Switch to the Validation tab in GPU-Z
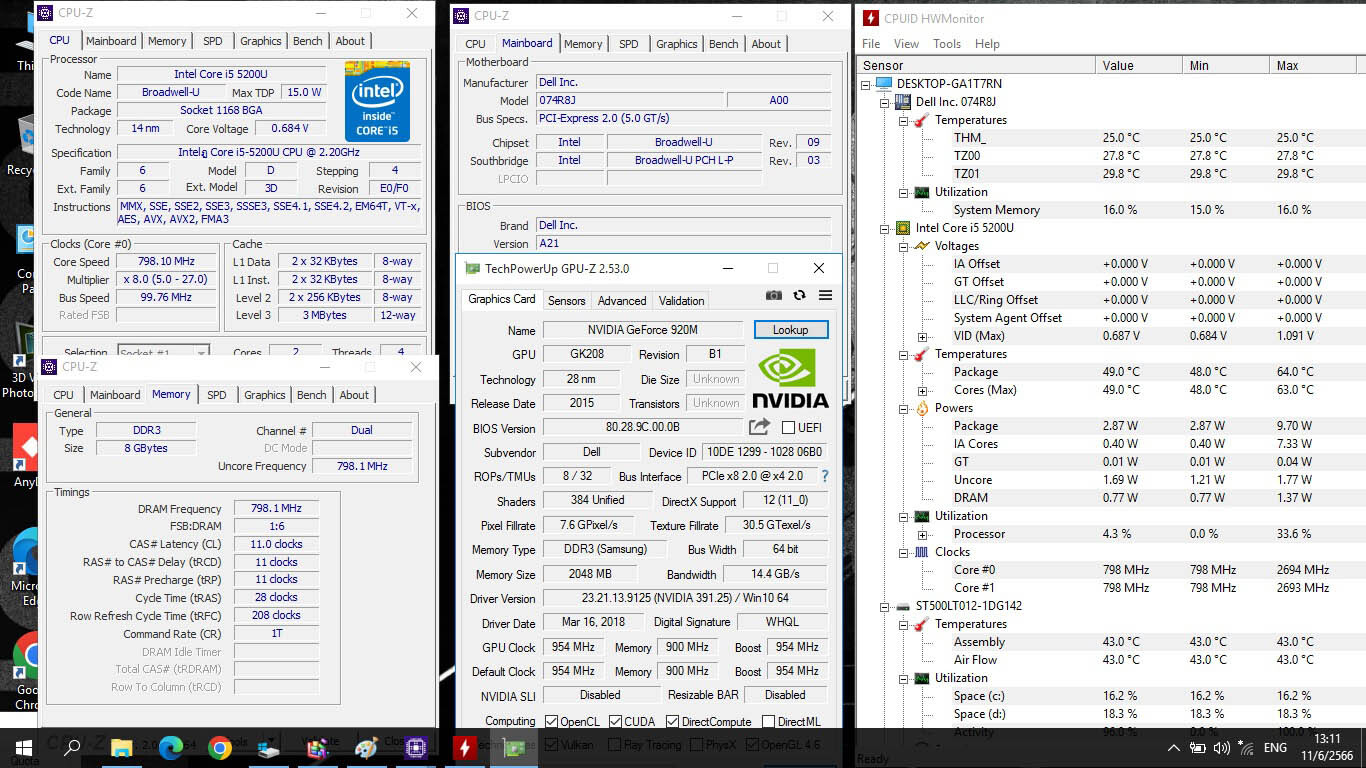The width and height of the screenshot is (1366, 768). click(682, 301)
